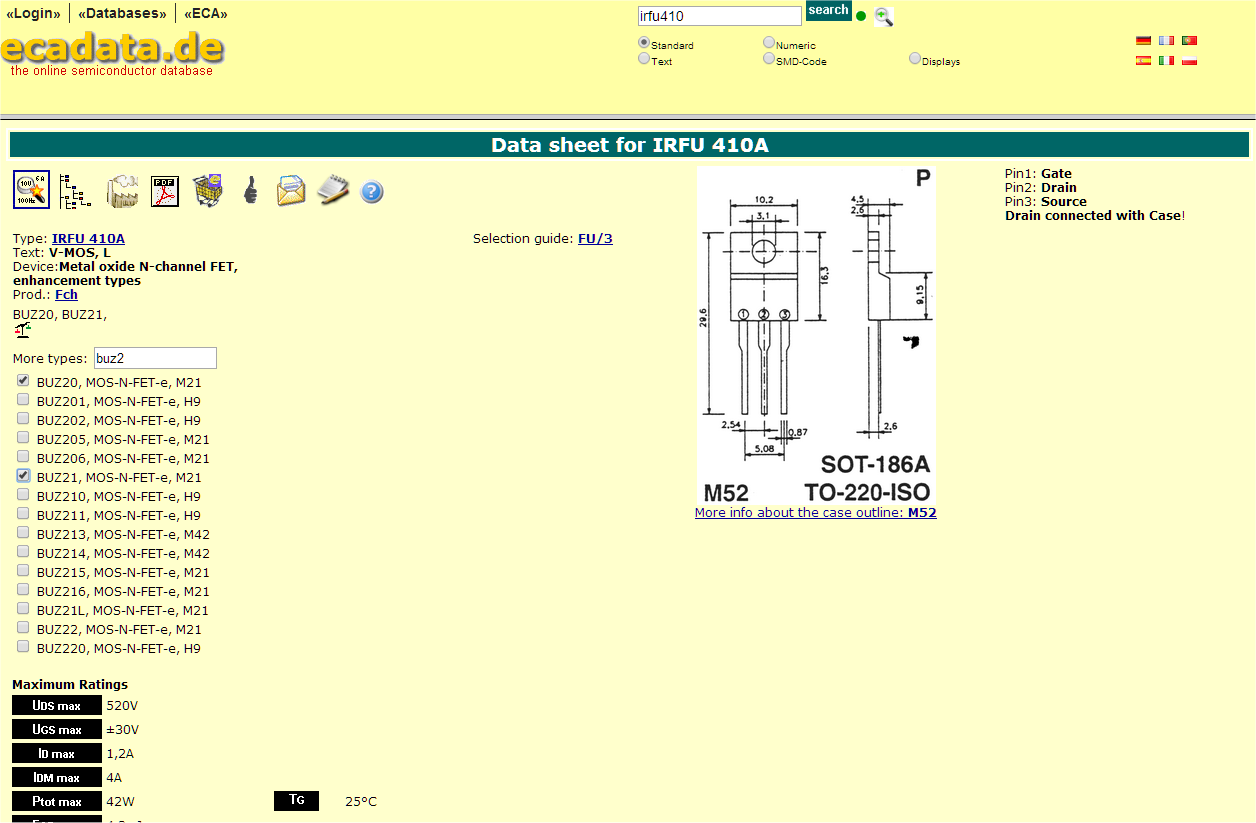Uncheck the BUZ21, MOS-N-FET-e, M21 checkbox
This screenshot has width=1256, height=823.
(x=23, y=476)
